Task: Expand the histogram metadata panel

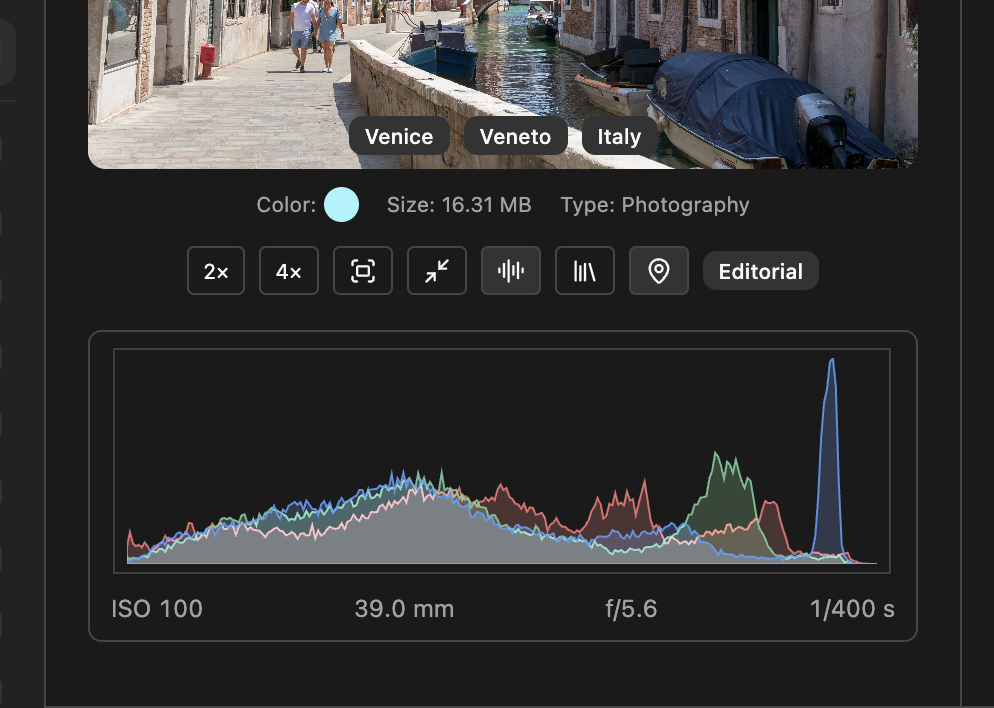Action: tap(502, 485)
